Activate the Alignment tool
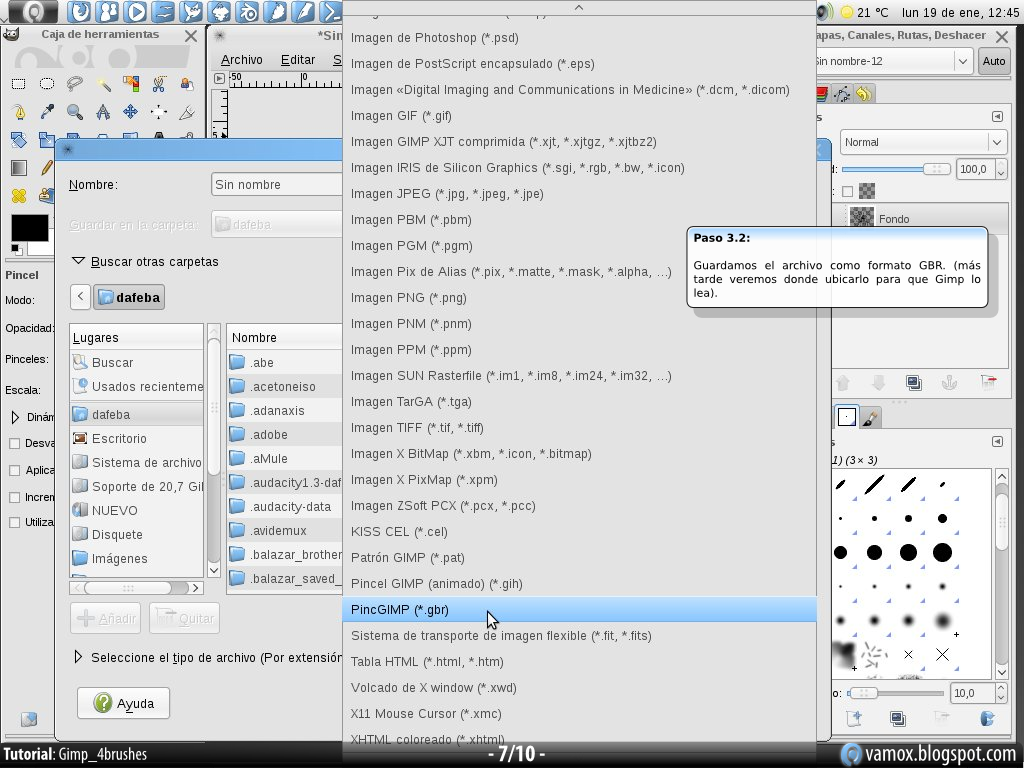 click(159, 112)
